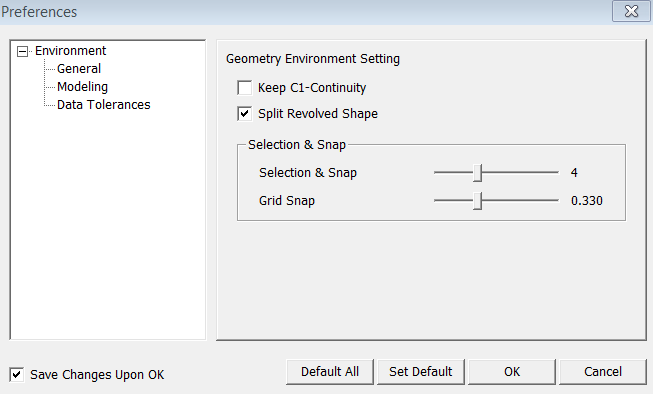This screenshot has width=653, height=394.
Task: Click Selection & Snap slider track left of handle
Action: 453,172
